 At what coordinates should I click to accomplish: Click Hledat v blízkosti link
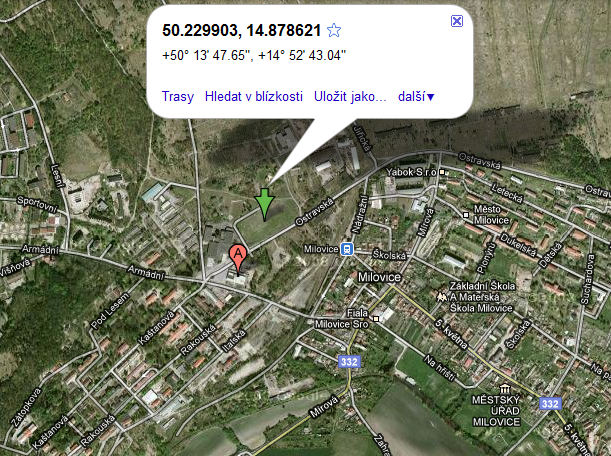point(254,96)
